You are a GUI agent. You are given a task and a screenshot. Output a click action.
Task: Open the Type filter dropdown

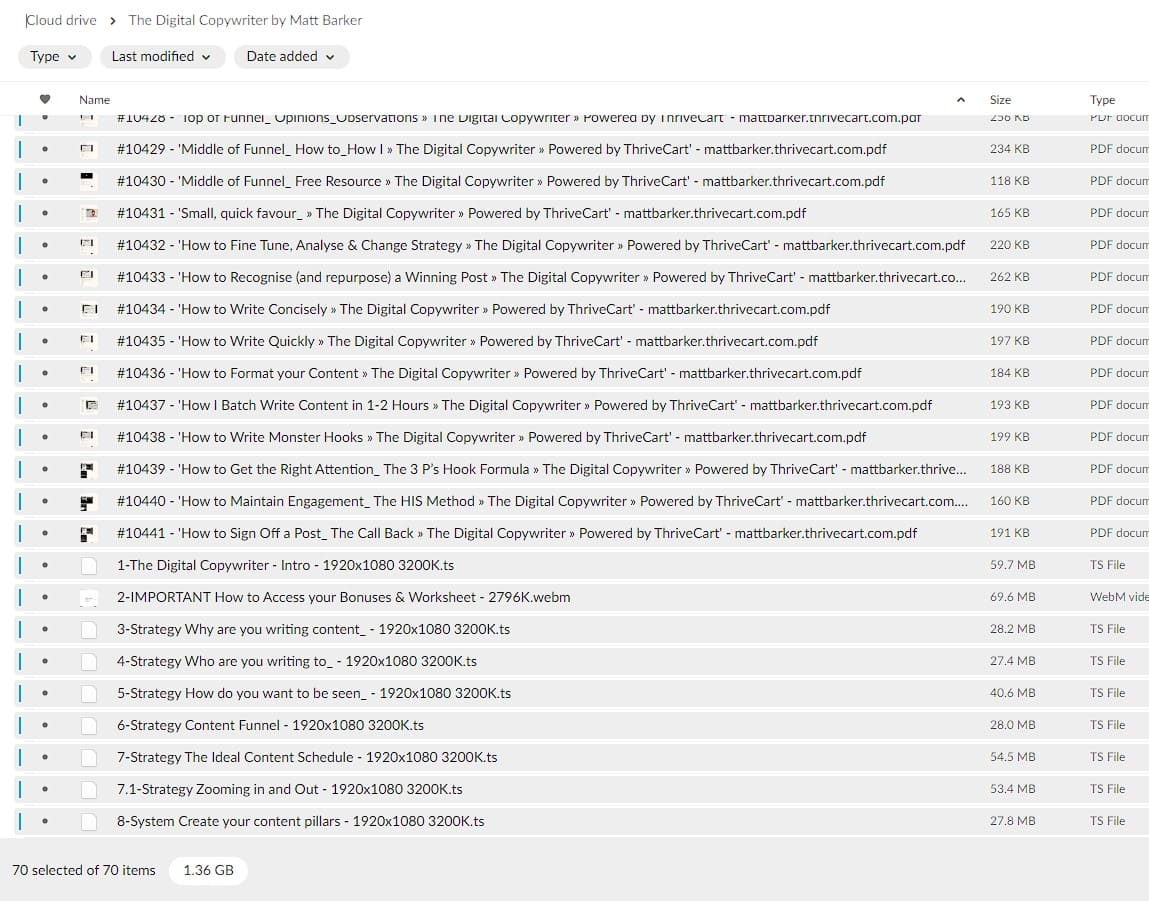[54, 57]
